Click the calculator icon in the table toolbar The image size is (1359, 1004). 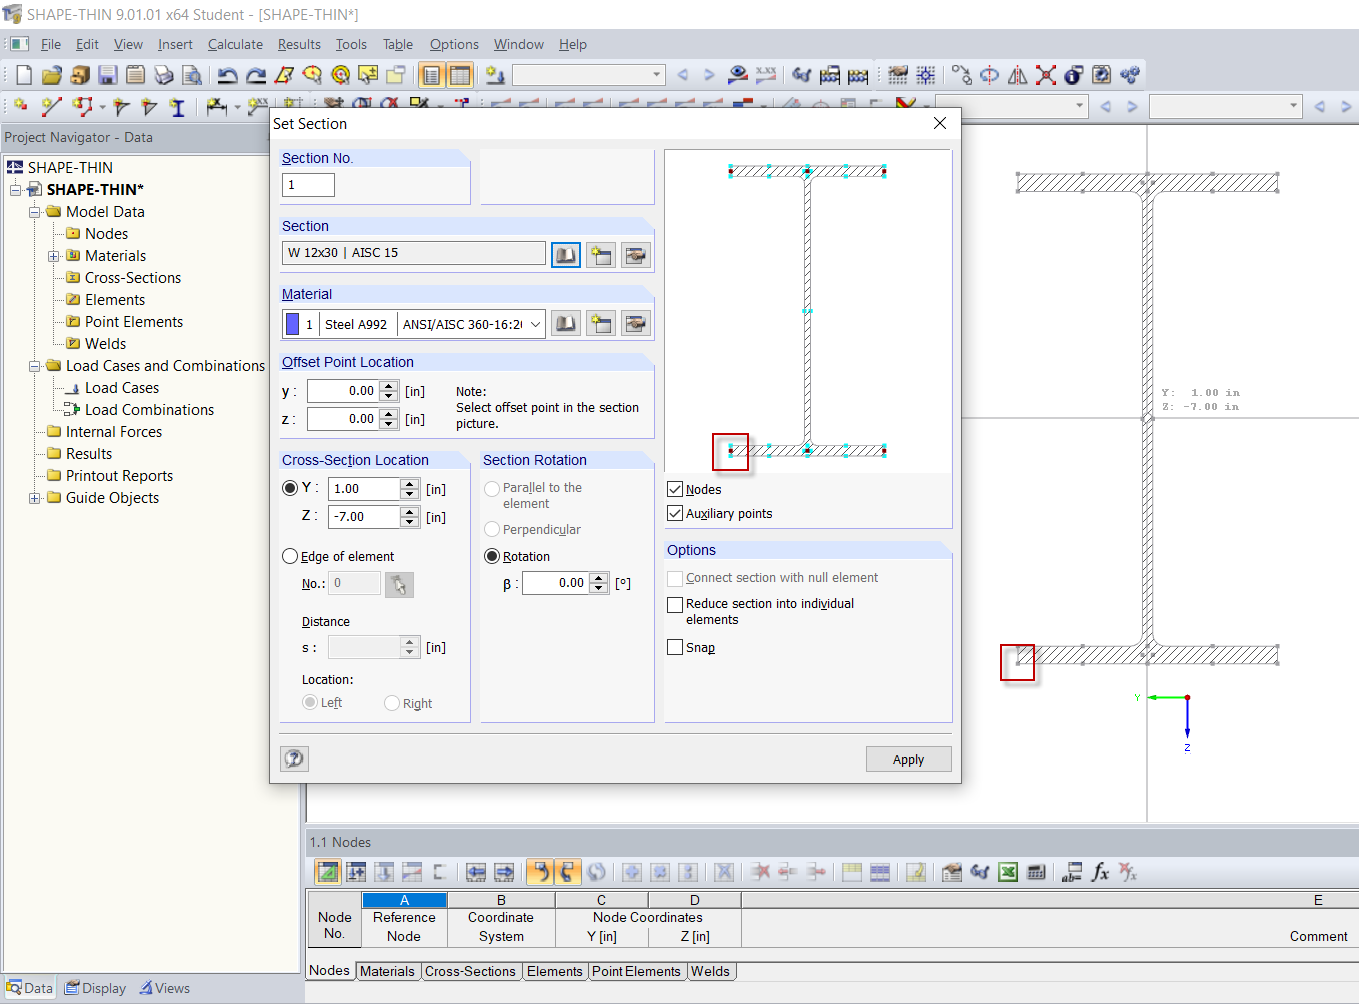click(1036, 872)
